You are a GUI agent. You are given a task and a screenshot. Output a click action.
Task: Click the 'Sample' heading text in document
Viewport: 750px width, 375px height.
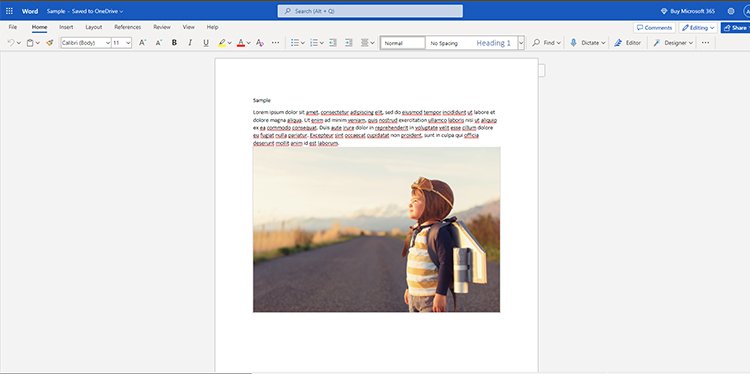[x=262, y=100]
